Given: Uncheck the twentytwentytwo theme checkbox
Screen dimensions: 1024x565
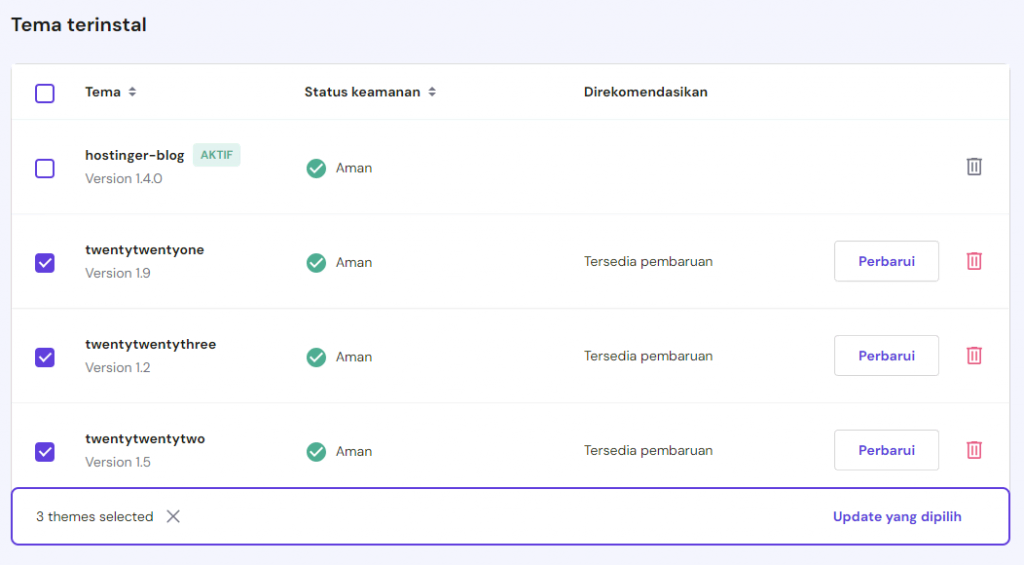Looking at the screenshot, I should pos(45,452).
